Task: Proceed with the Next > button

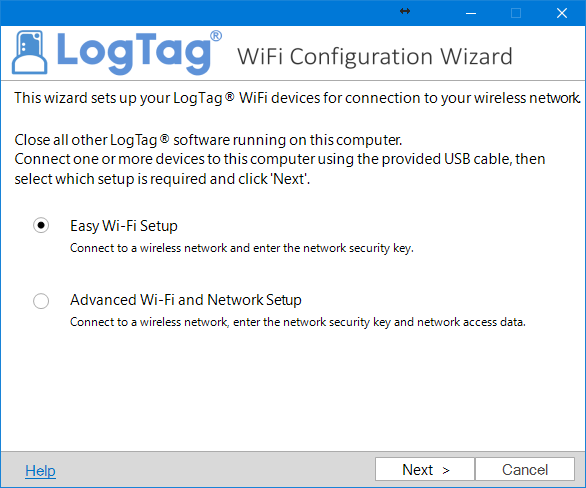Action: point(425,469)
